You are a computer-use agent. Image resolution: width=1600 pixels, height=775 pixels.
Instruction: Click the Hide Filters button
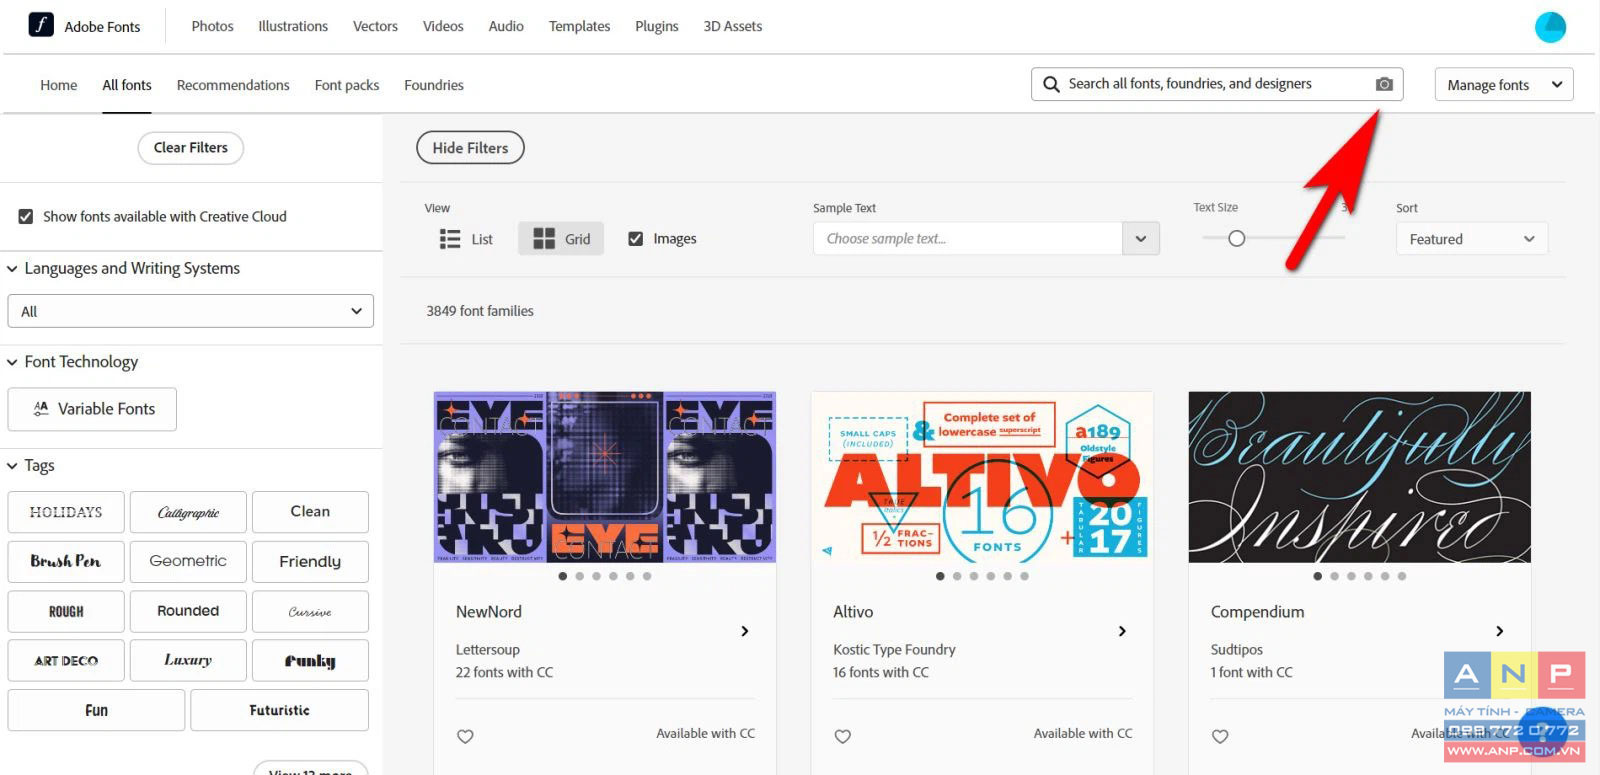[x=470, y=148]
